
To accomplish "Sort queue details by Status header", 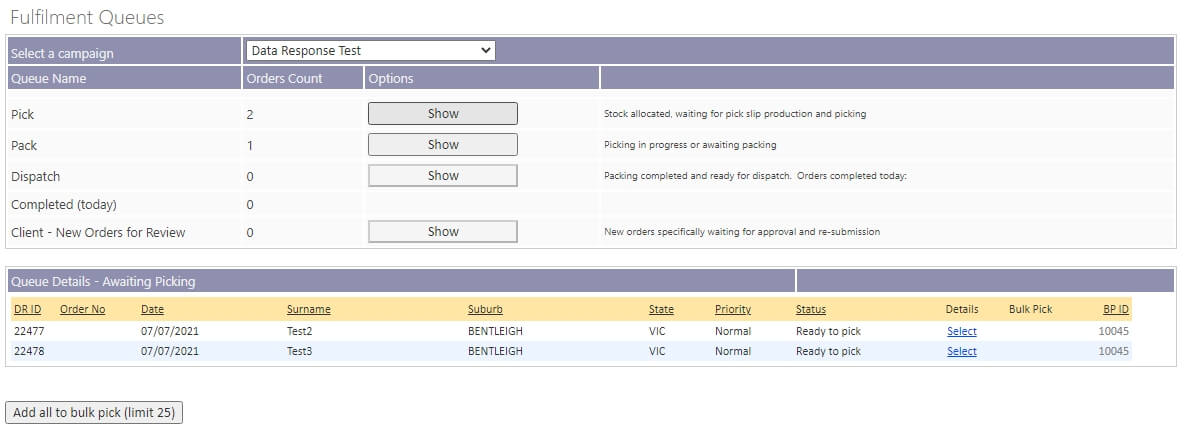I will pos(810,309).
